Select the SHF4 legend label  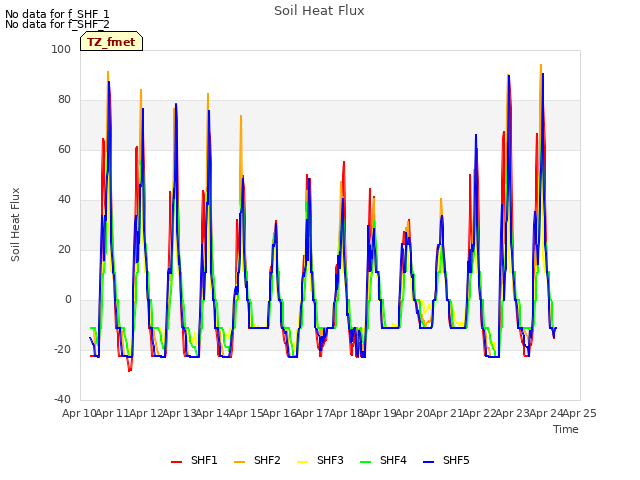click(393, 460)
